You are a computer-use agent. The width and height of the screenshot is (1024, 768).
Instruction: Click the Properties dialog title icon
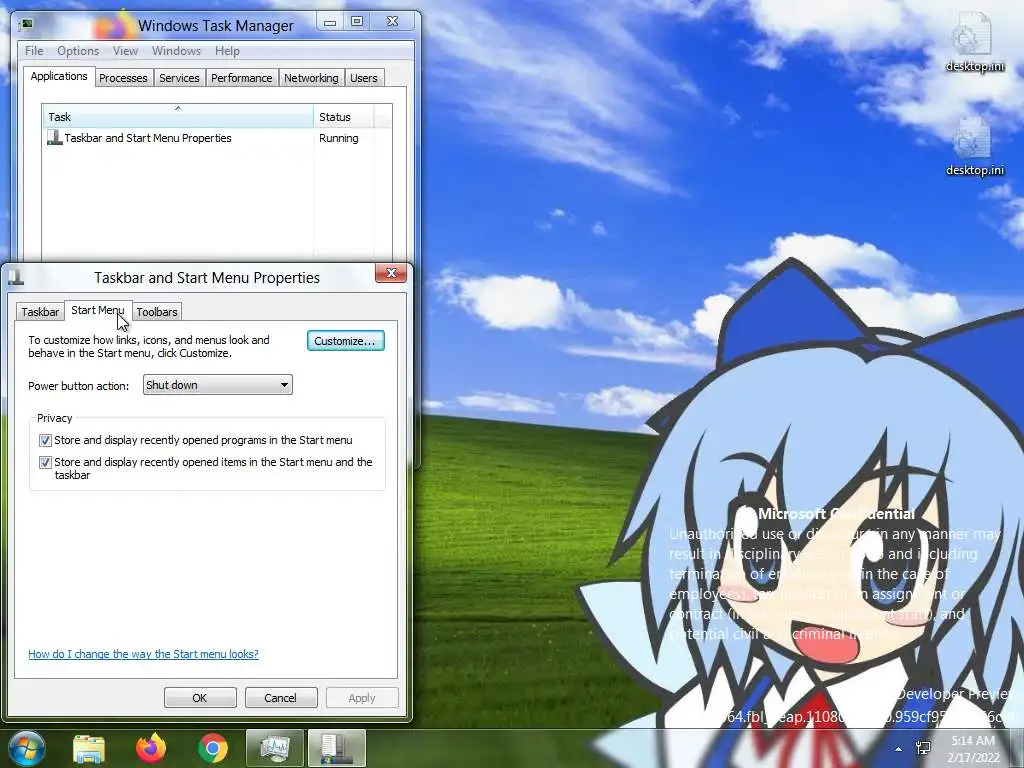pyautogui.click(x=16, y=278)
